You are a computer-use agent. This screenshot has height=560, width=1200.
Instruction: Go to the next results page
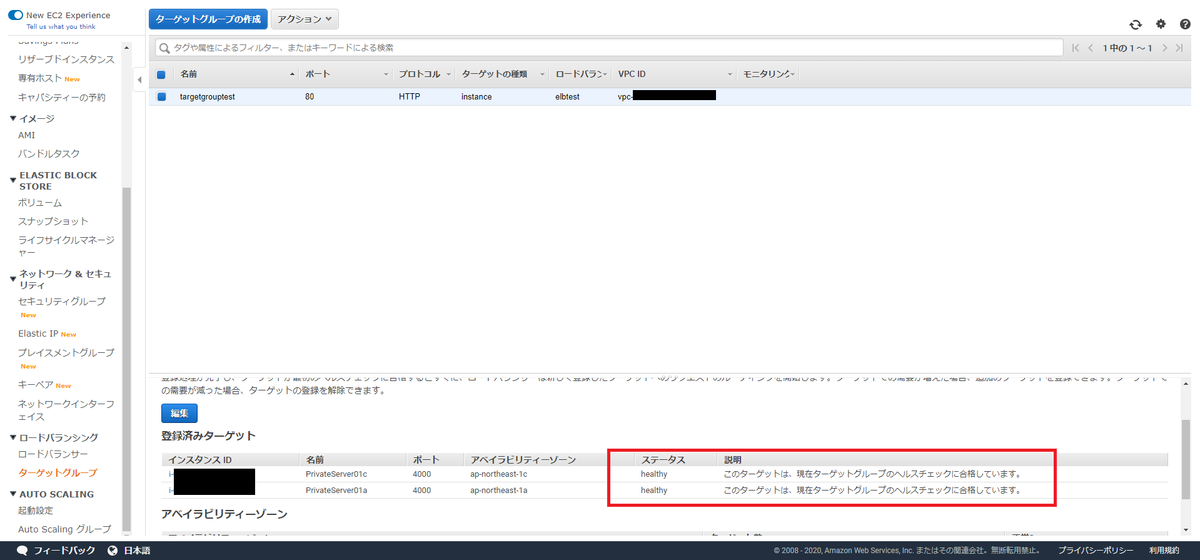[1165, 47]
